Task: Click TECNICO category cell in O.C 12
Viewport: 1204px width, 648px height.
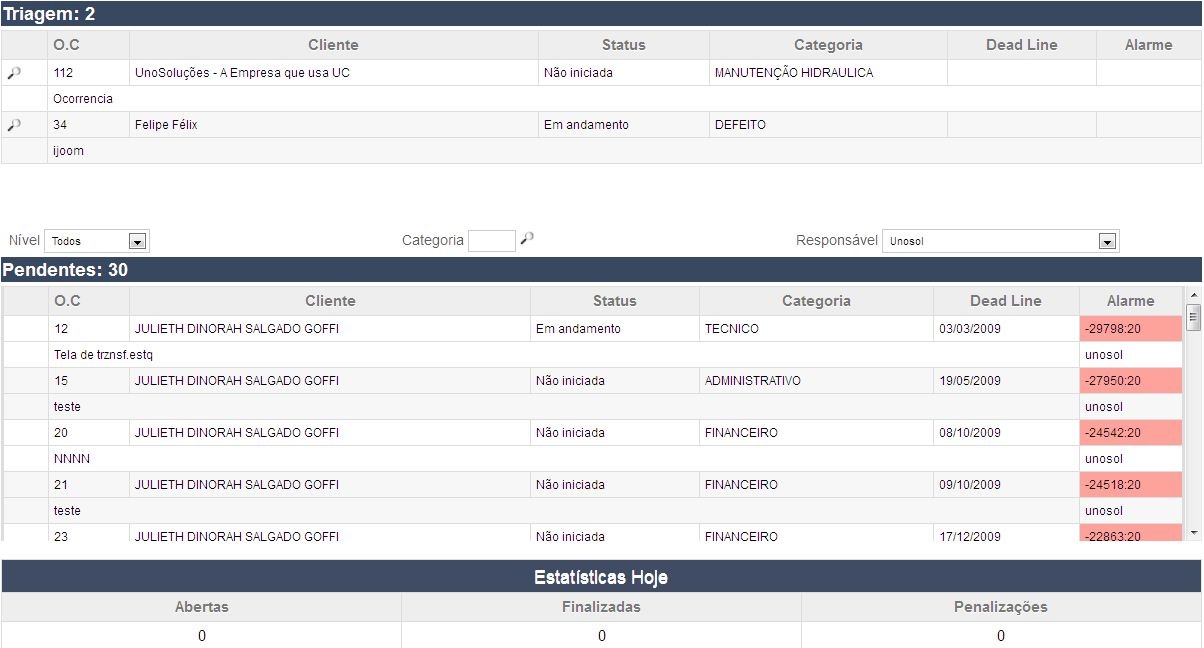Action: [x=731, y=329]
